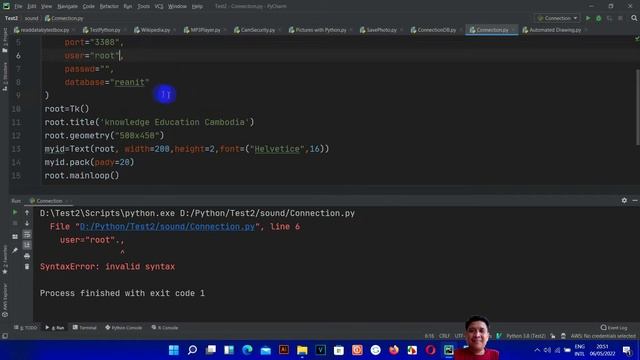Switch to the Pictures with Python.py tab
This screenshot has width=640, height=360.
(x=321, y=30)
